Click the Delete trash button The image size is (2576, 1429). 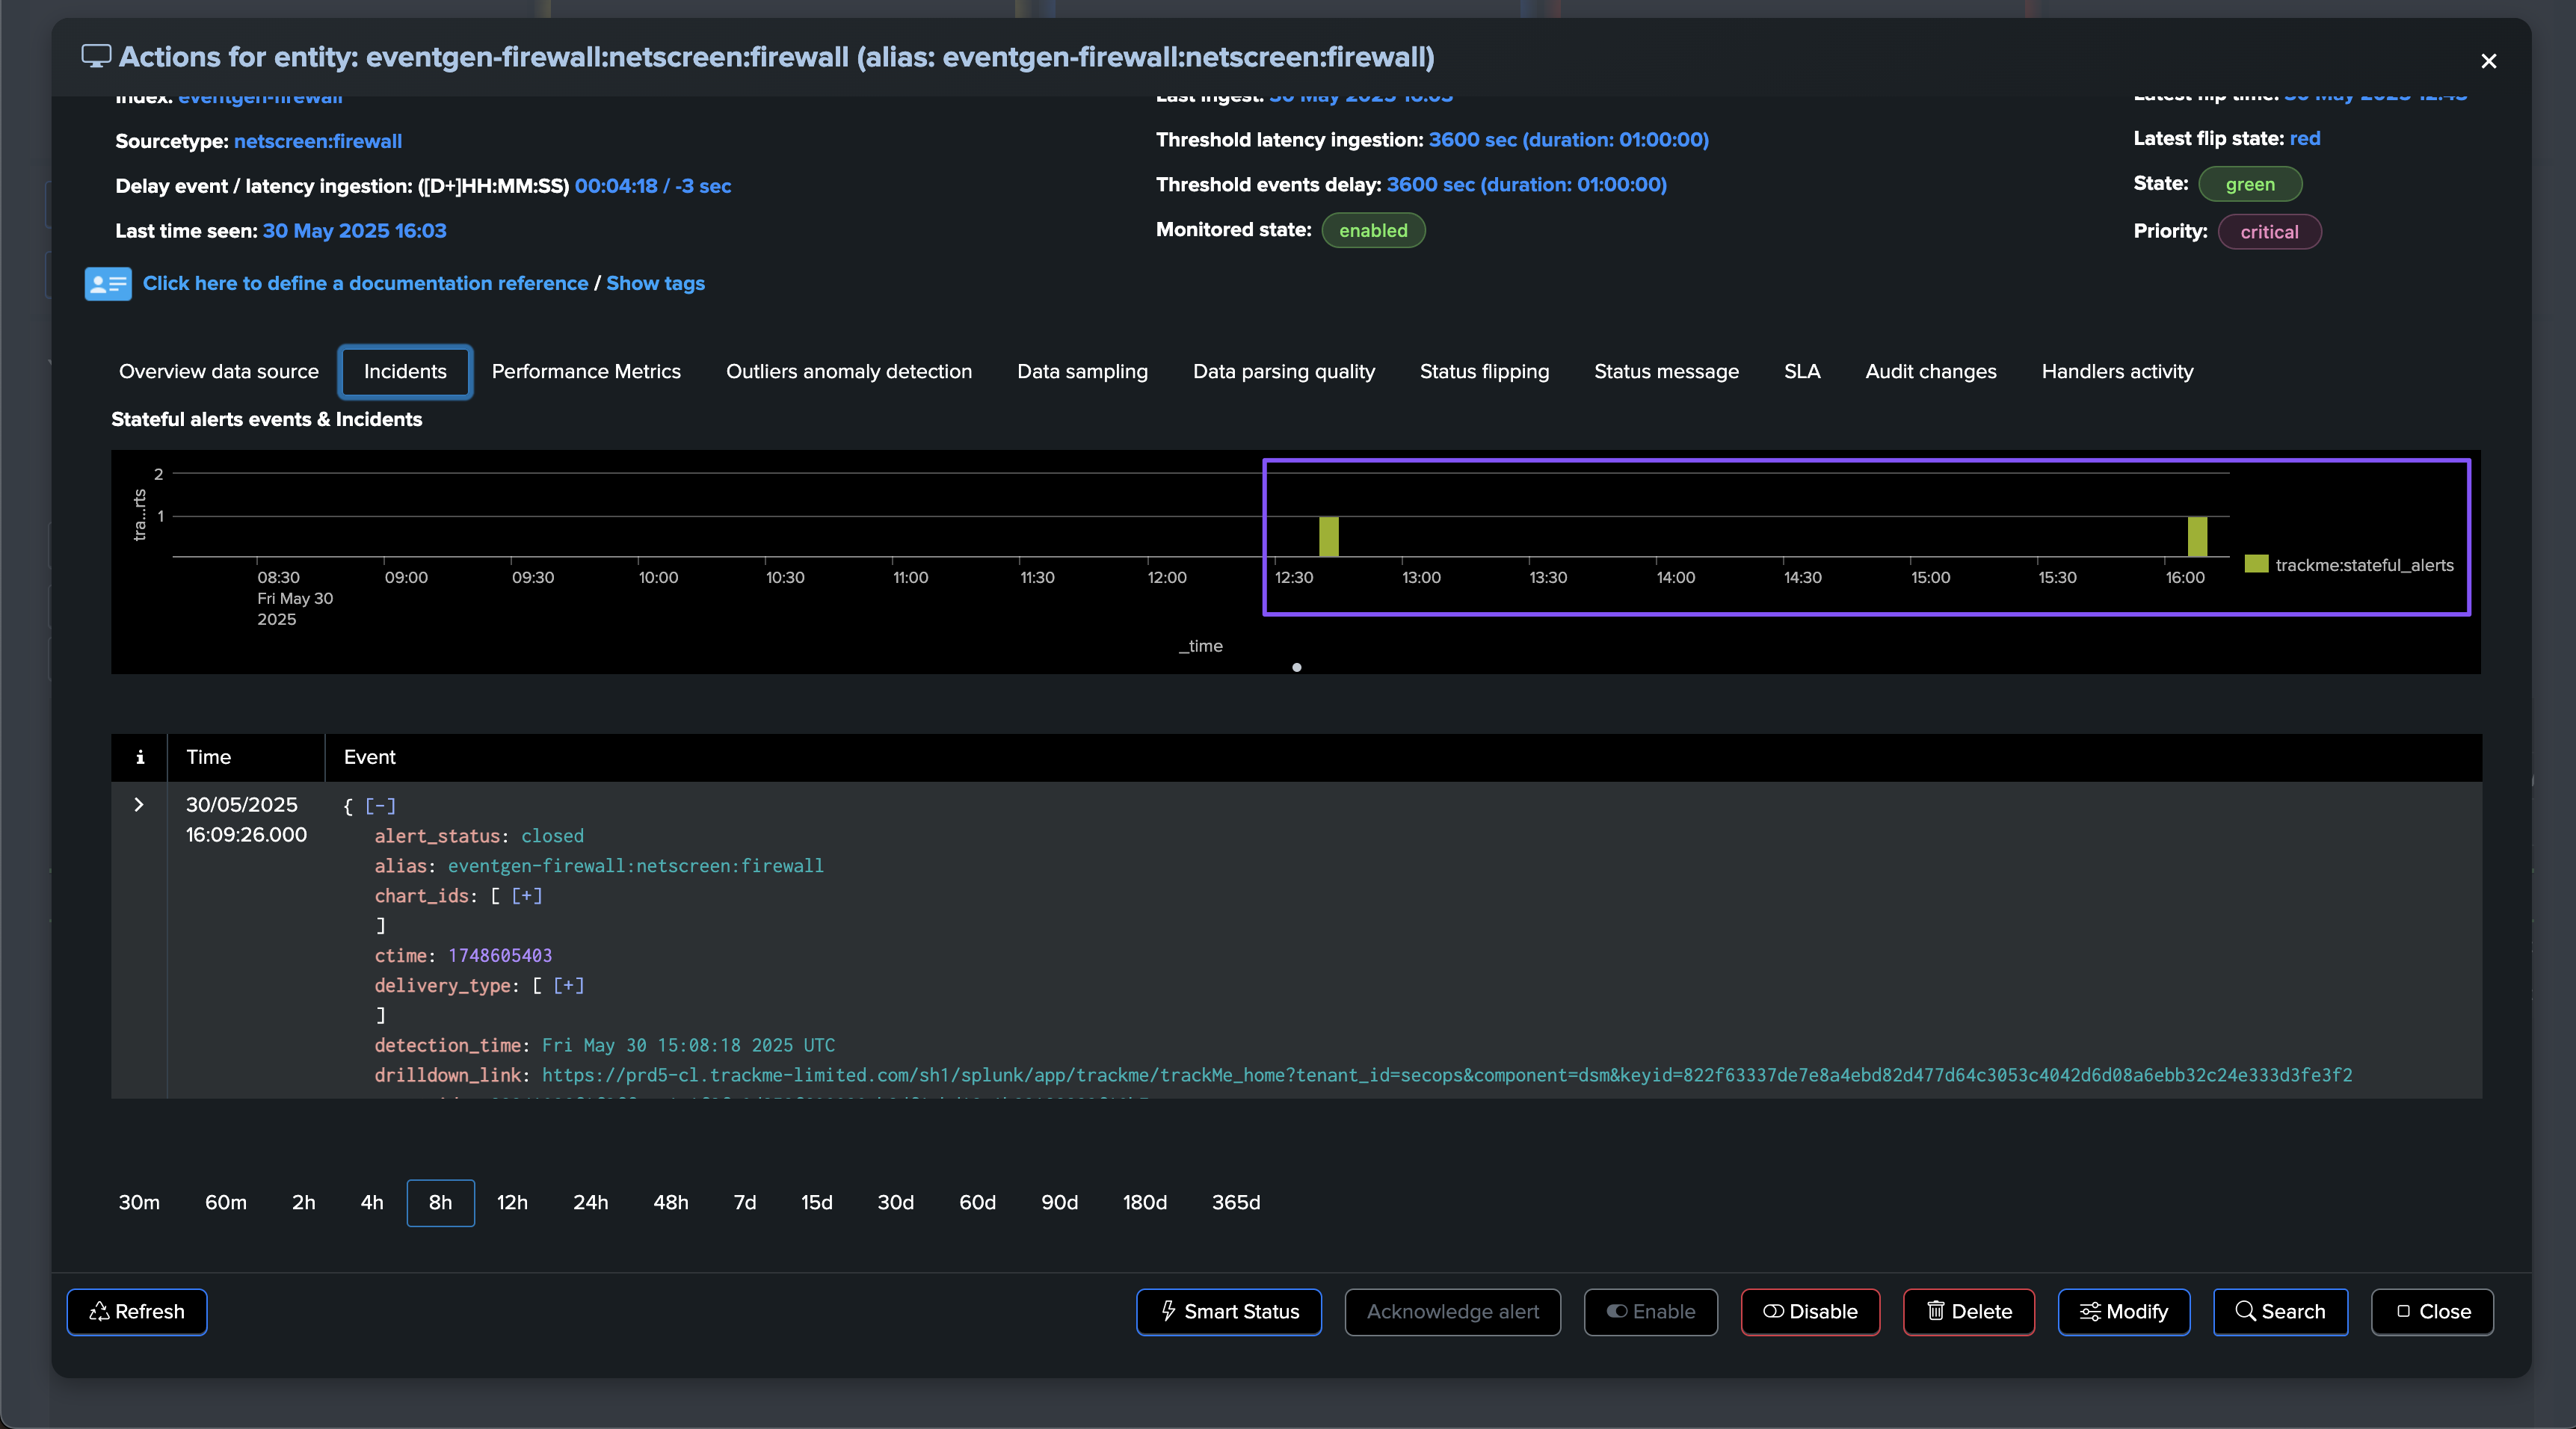pyautogui.click(x=1968, y=1311)
